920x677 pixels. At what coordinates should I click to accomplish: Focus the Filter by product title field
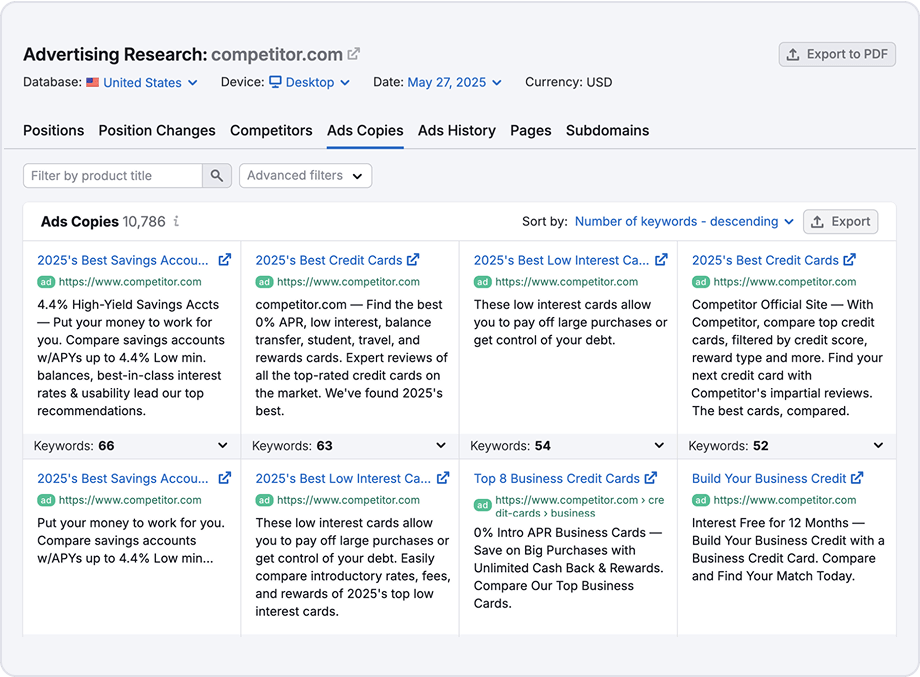[x=113, y=176]
